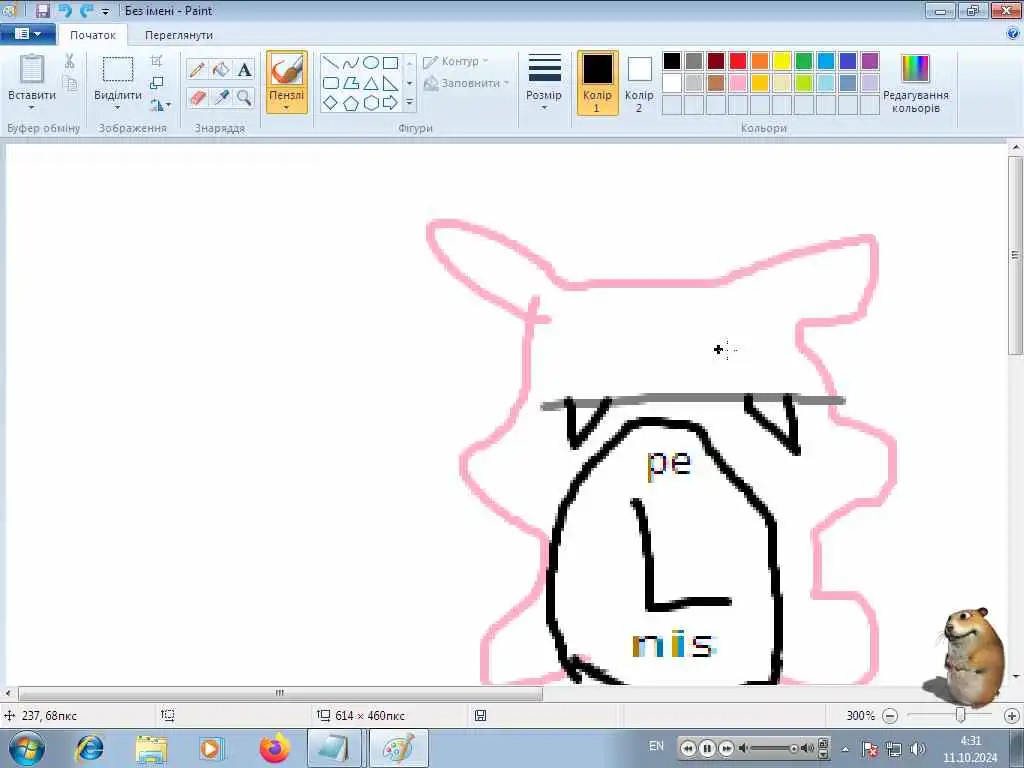Choose the Hexagon shape
The width and height of the screenshot is (1024, 768).
pyautogui.click(x=371, y=103)
